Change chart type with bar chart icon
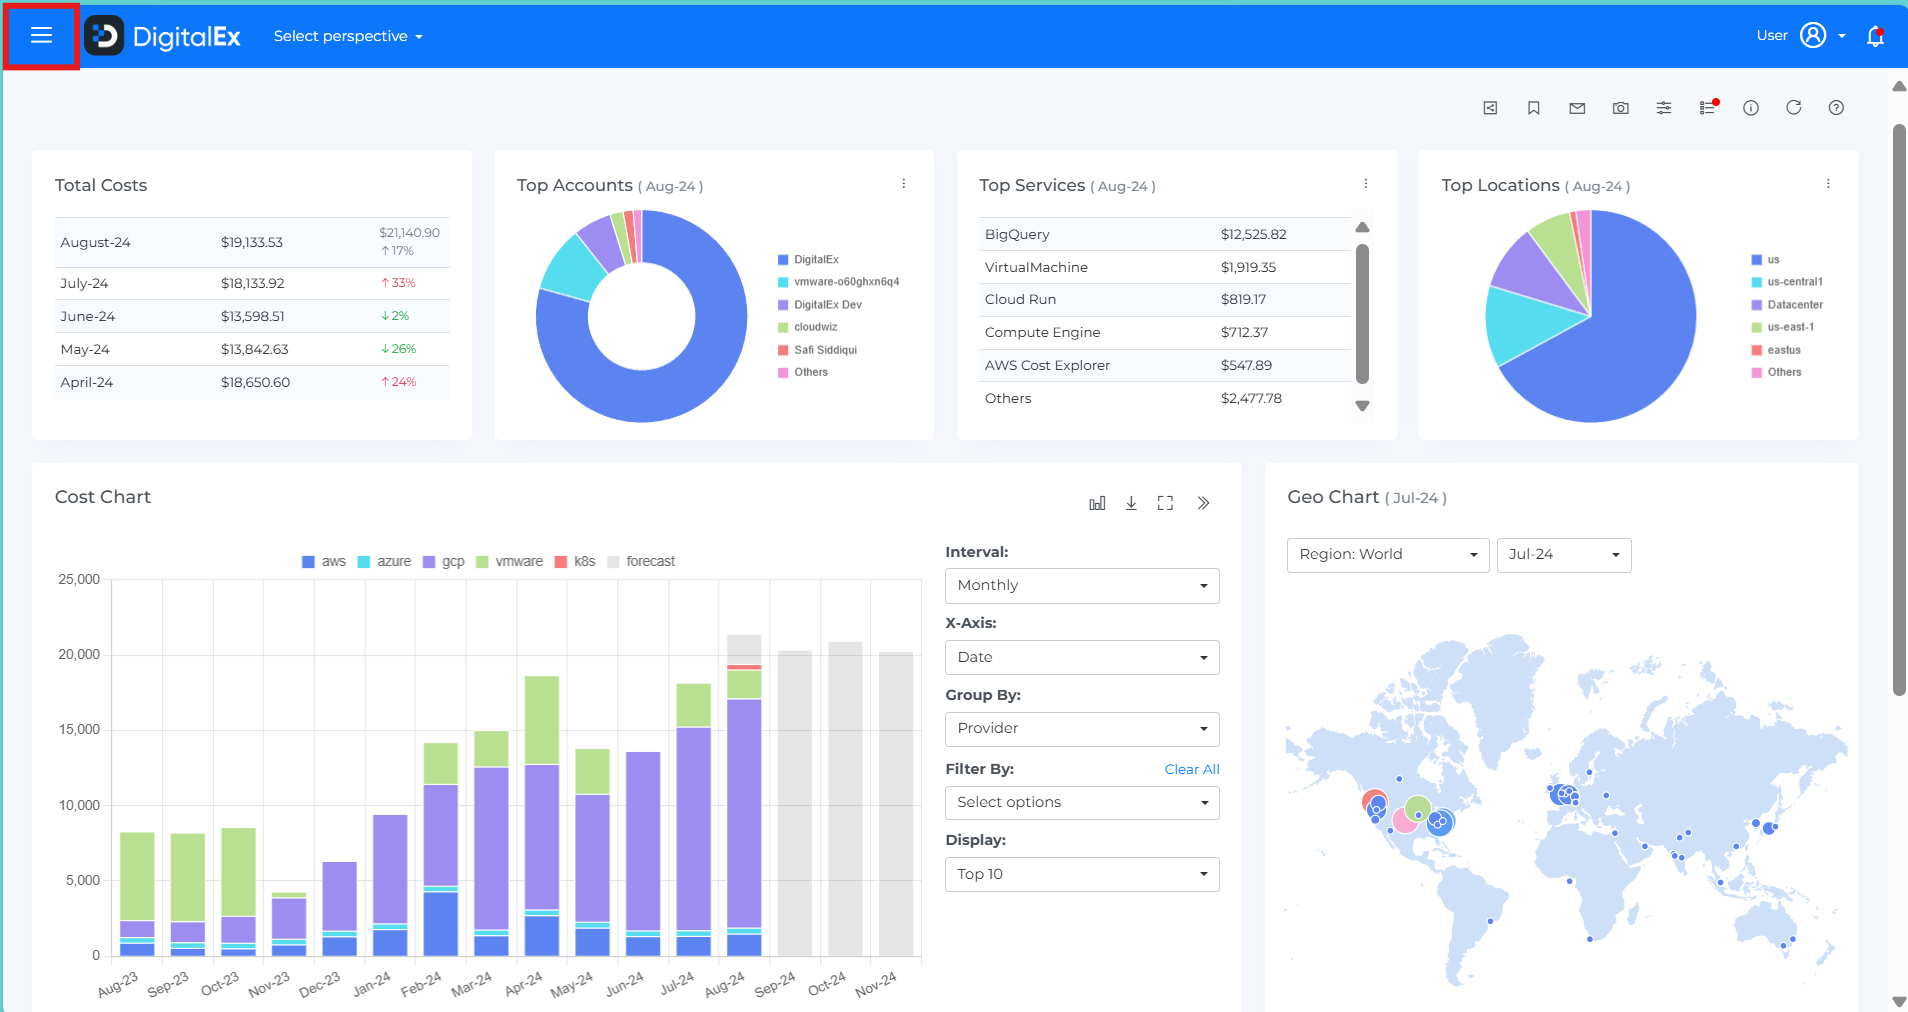Image resolution: width=1908 pixels, height=1012 pixels. 1097,503
